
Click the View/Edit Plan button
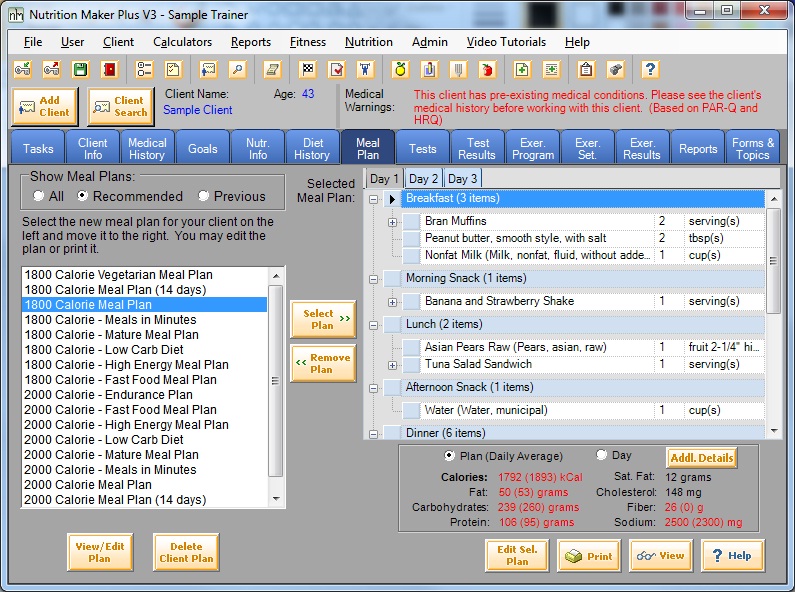click(100, 552)
